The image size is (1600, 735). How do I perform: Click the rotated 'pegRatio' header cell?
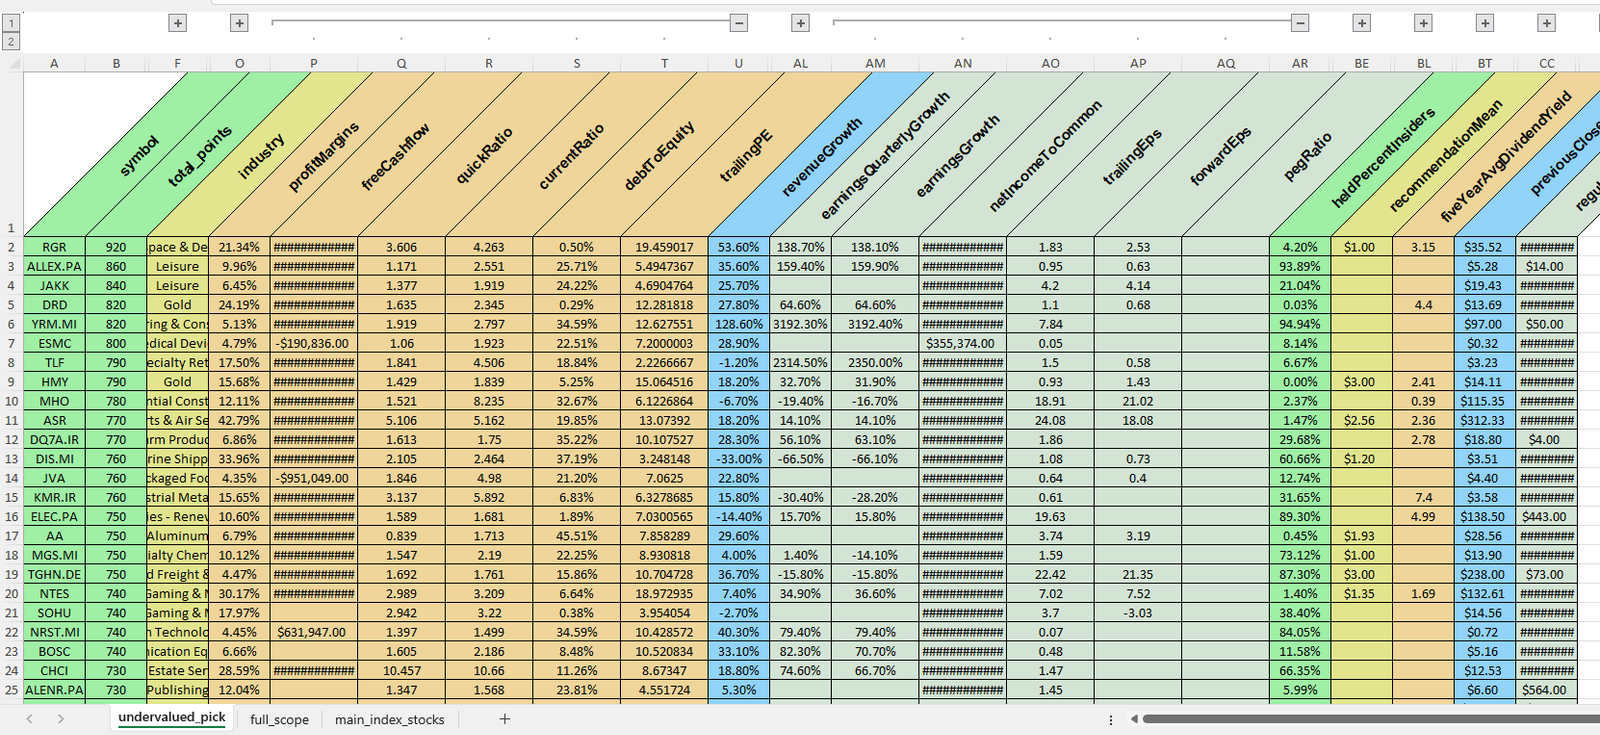[1307, 158]
